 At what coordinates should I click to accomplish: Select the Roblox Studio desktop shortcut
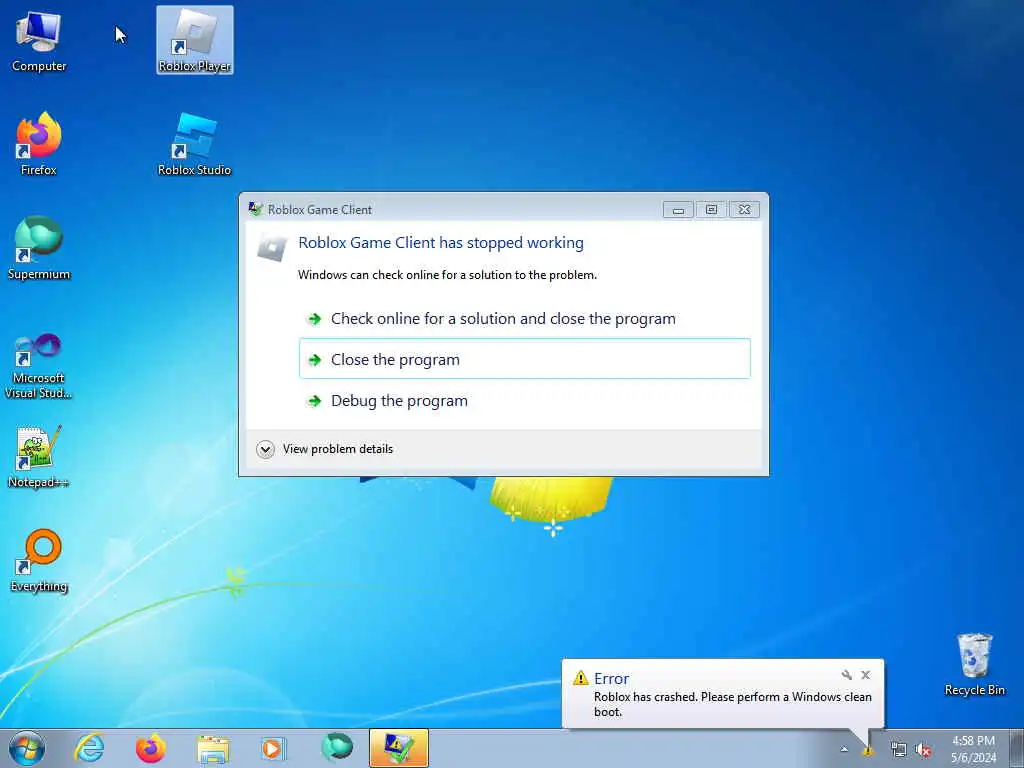[x=195, y=144]
